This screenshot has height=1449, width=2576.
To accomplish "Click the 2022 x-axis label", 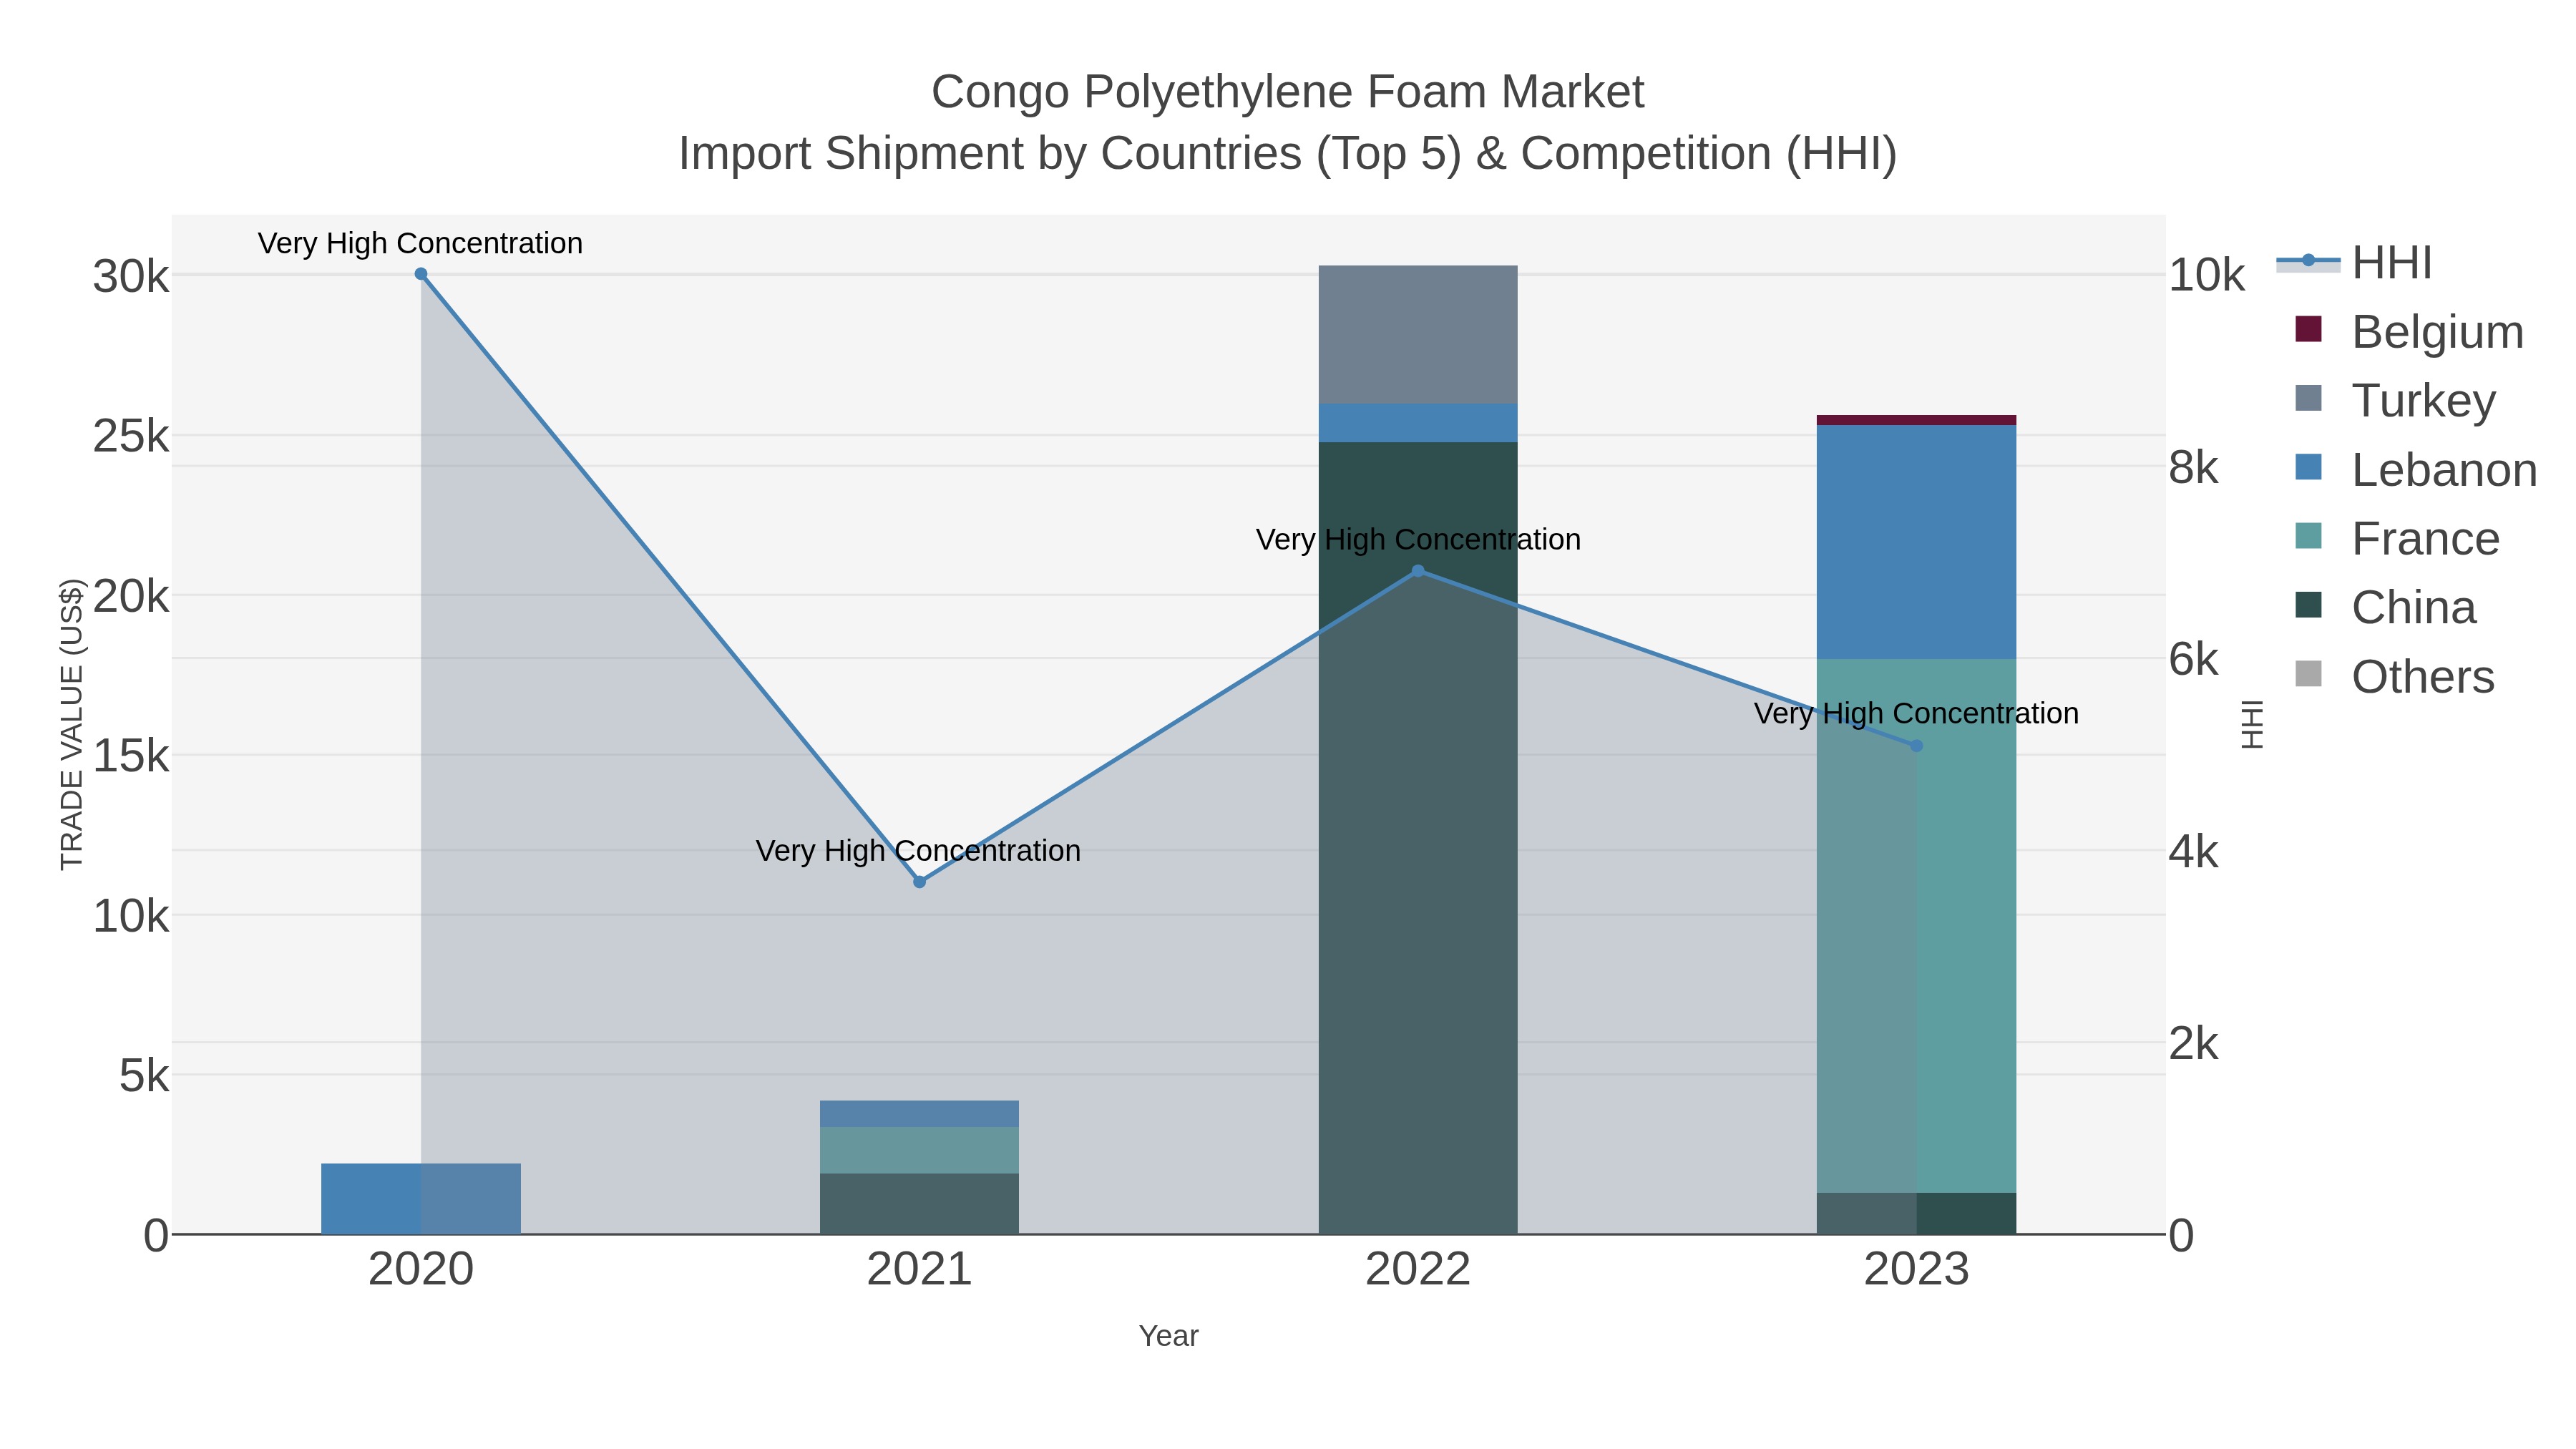I will (x=1418, y=1270).
